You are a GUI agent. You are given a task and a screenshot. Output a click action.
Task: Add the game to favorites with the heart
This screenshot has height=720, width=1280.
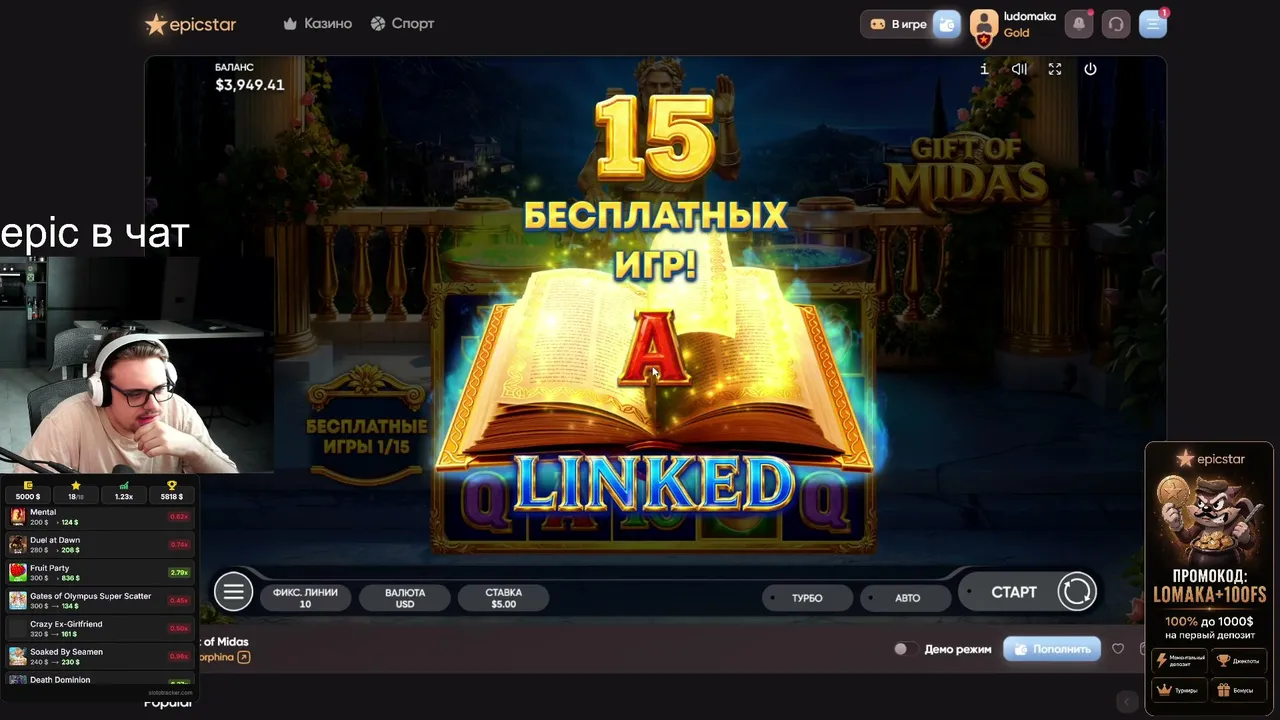pos(1118,649)
